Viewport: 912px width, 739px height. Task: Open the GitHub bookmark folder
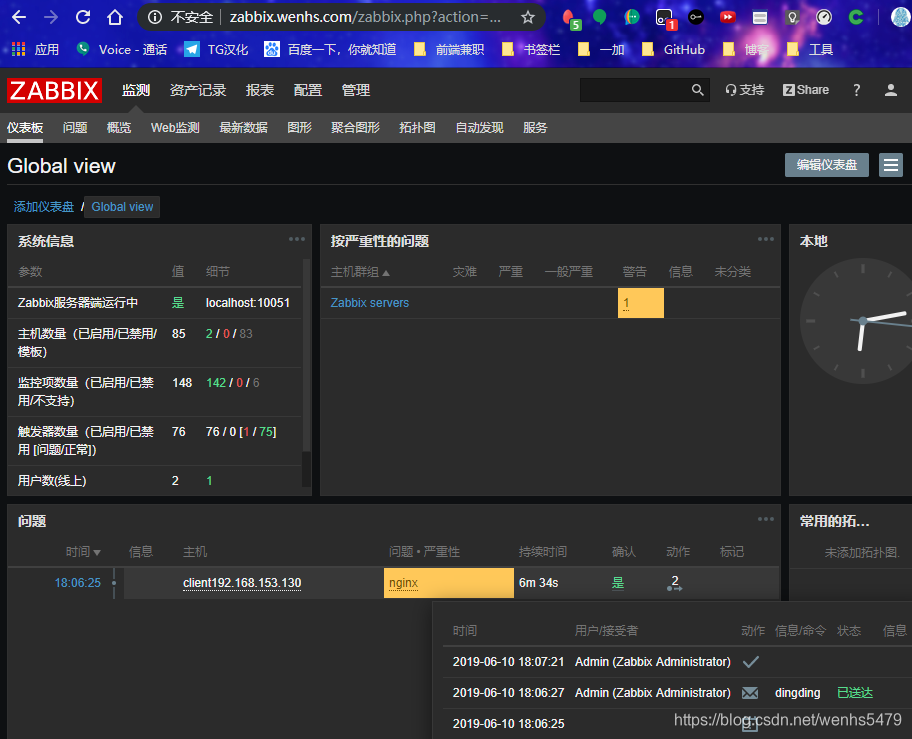(673, 49)
